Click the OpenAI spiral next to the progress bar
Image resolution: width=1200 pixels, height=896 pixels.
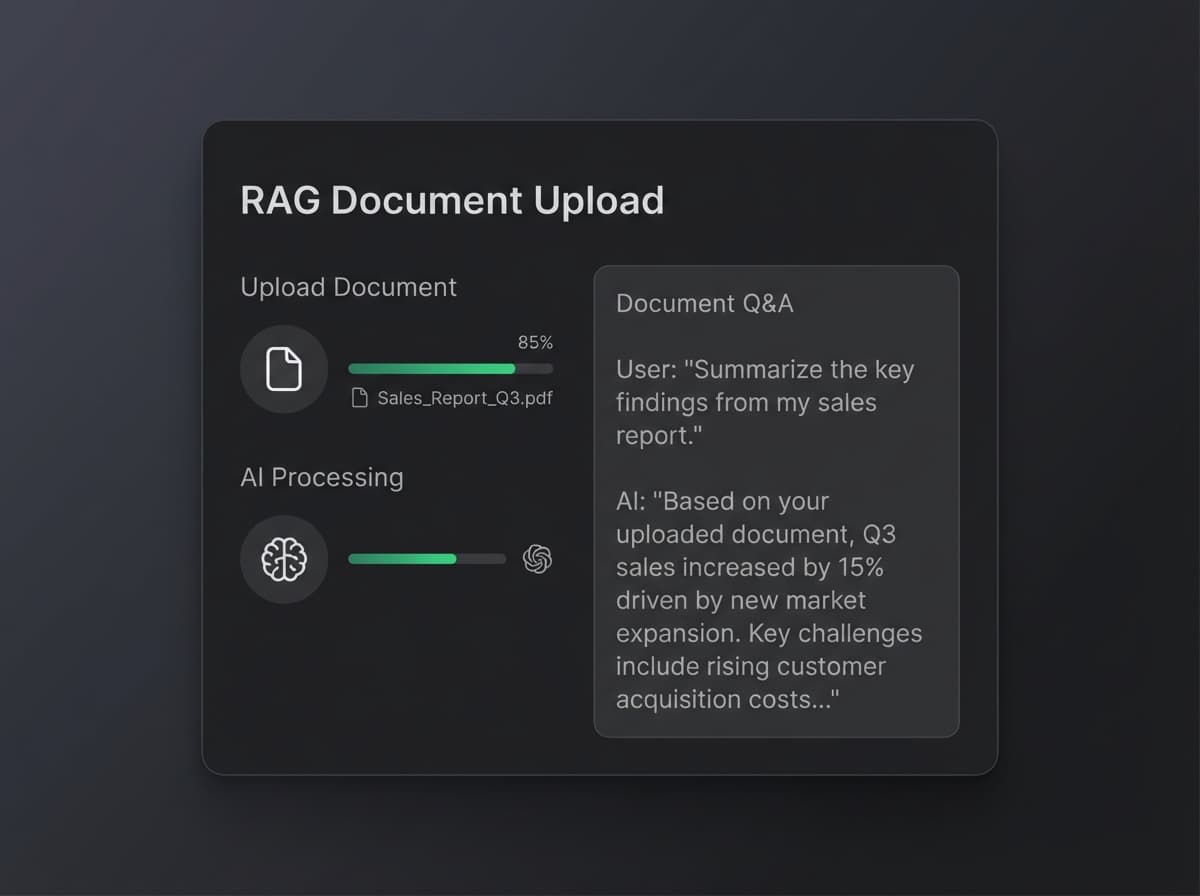[537, 558]
